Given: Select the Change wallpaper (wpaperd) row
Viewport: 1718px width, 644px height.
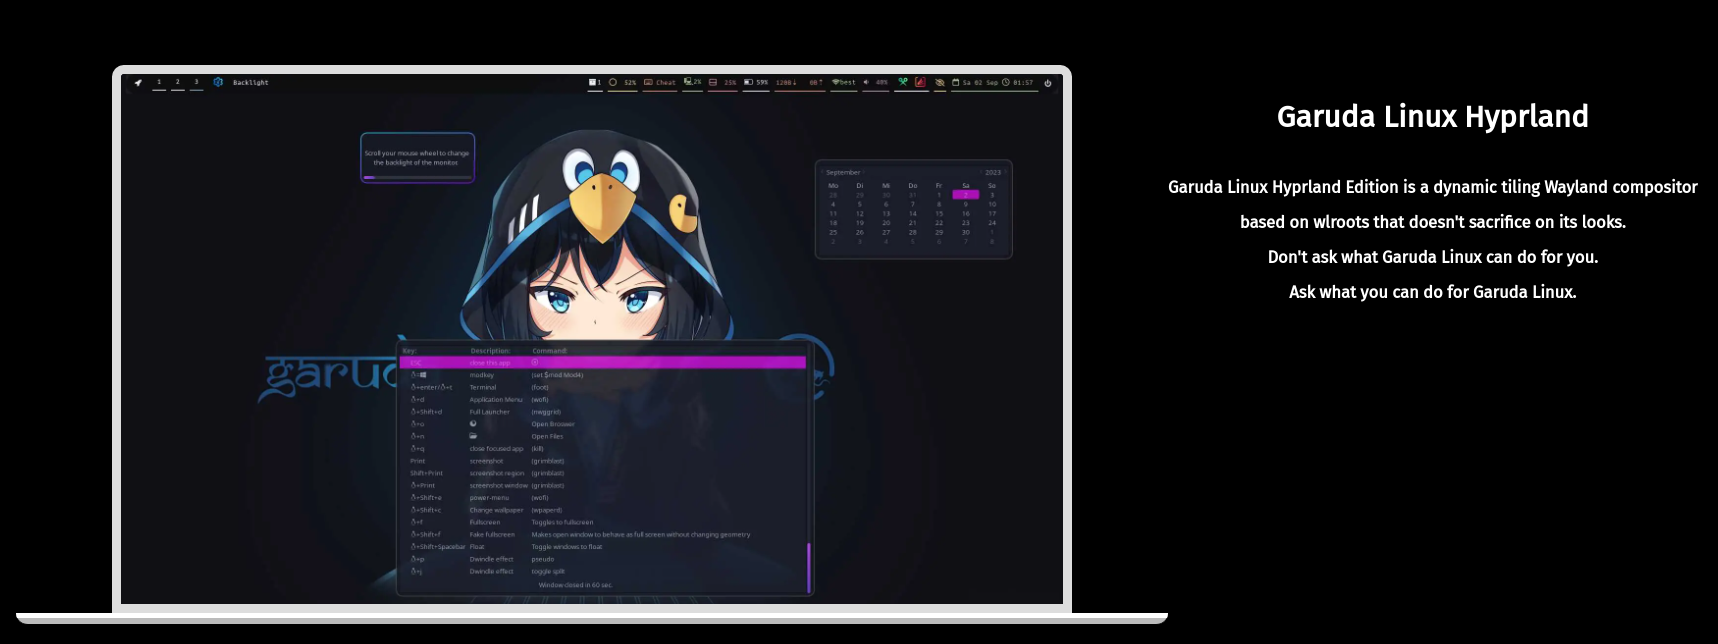Looking at the screenshot, I should 603,510.
